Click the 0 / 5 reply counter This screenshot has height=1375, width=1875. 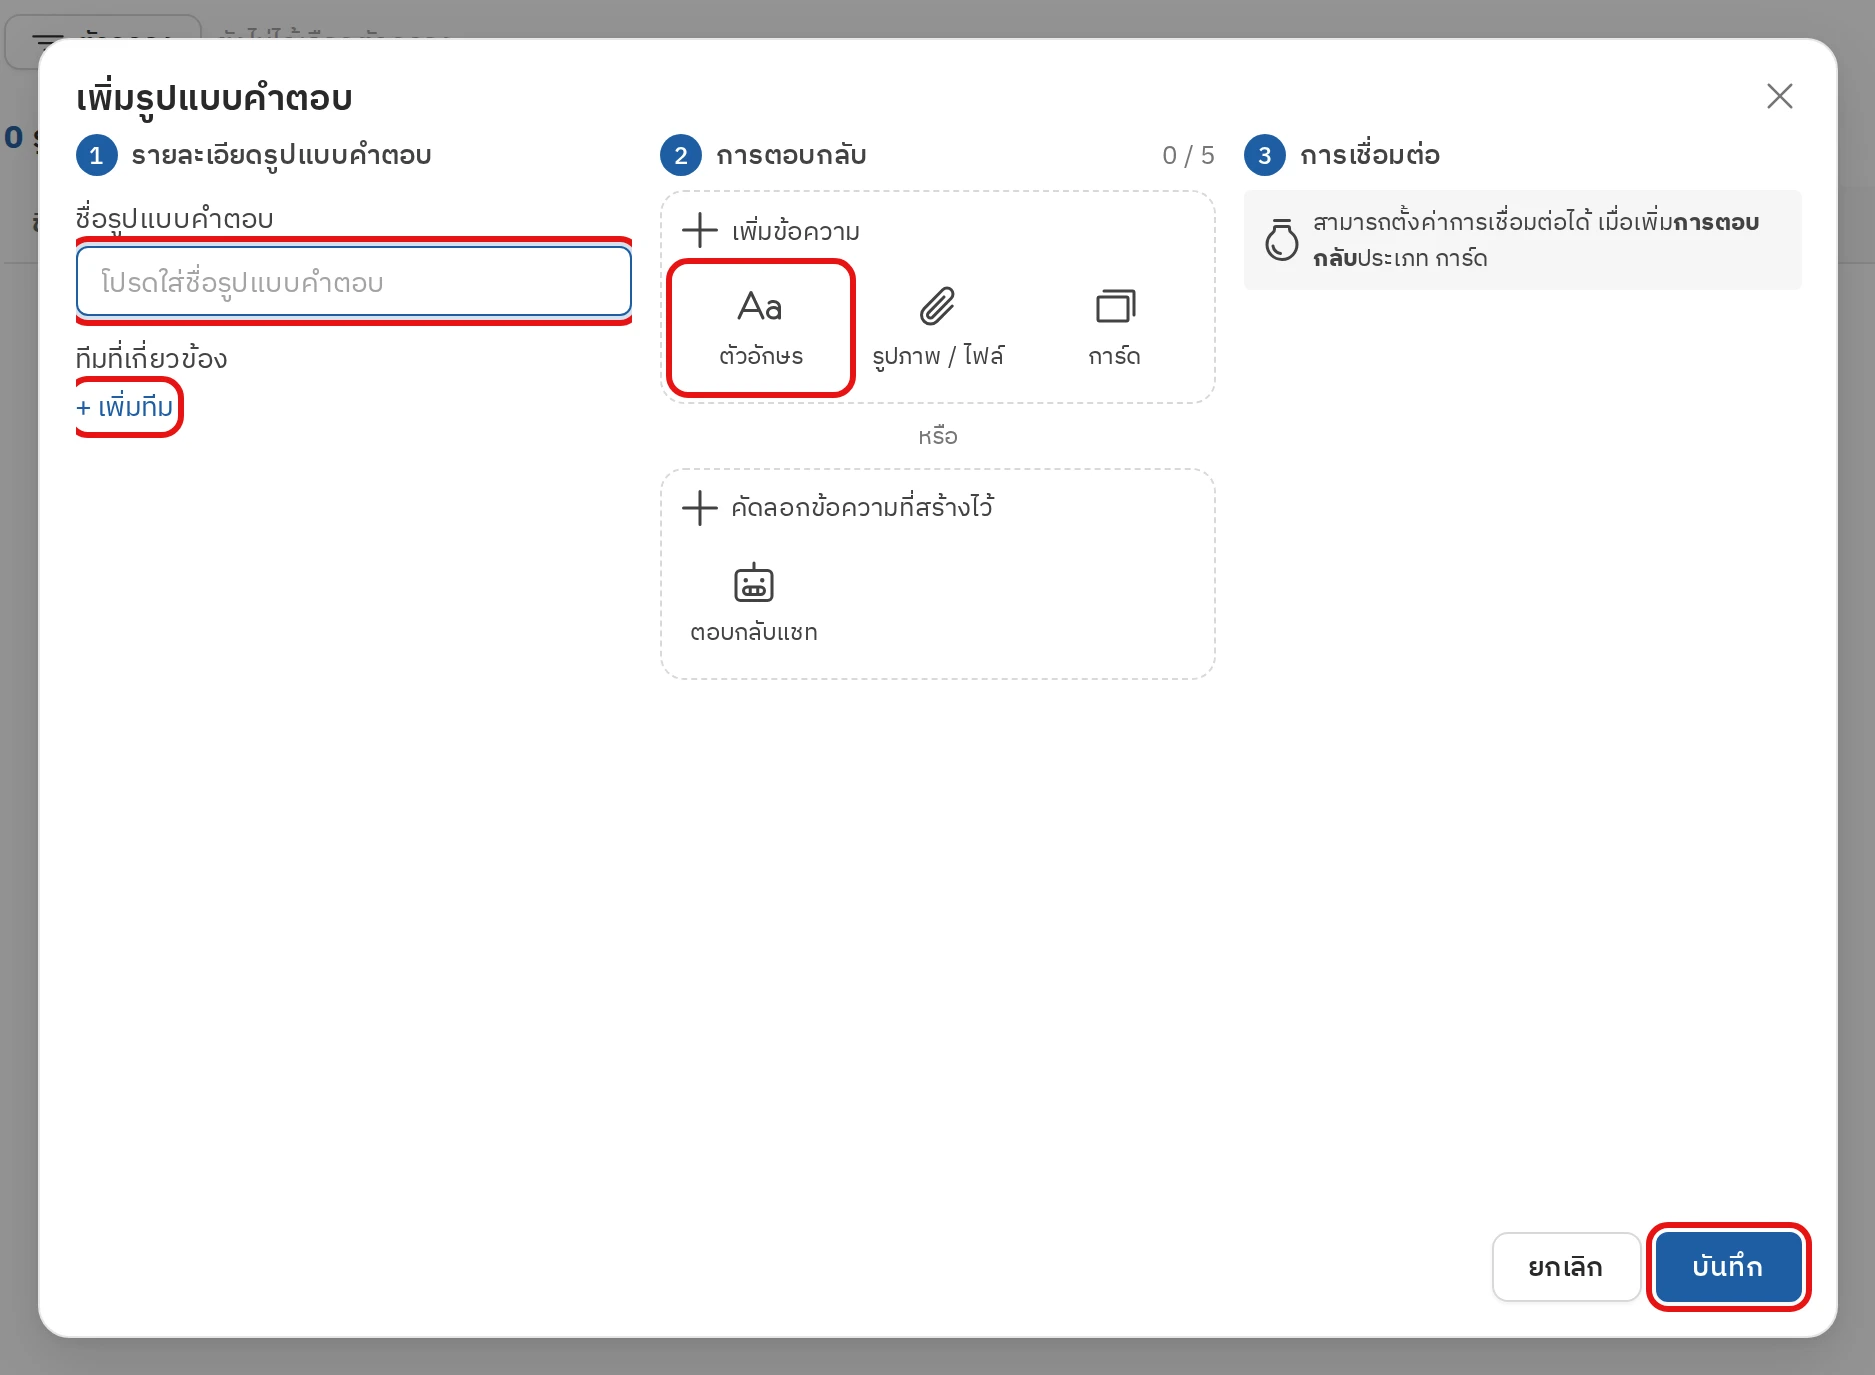coord(1188,155)
